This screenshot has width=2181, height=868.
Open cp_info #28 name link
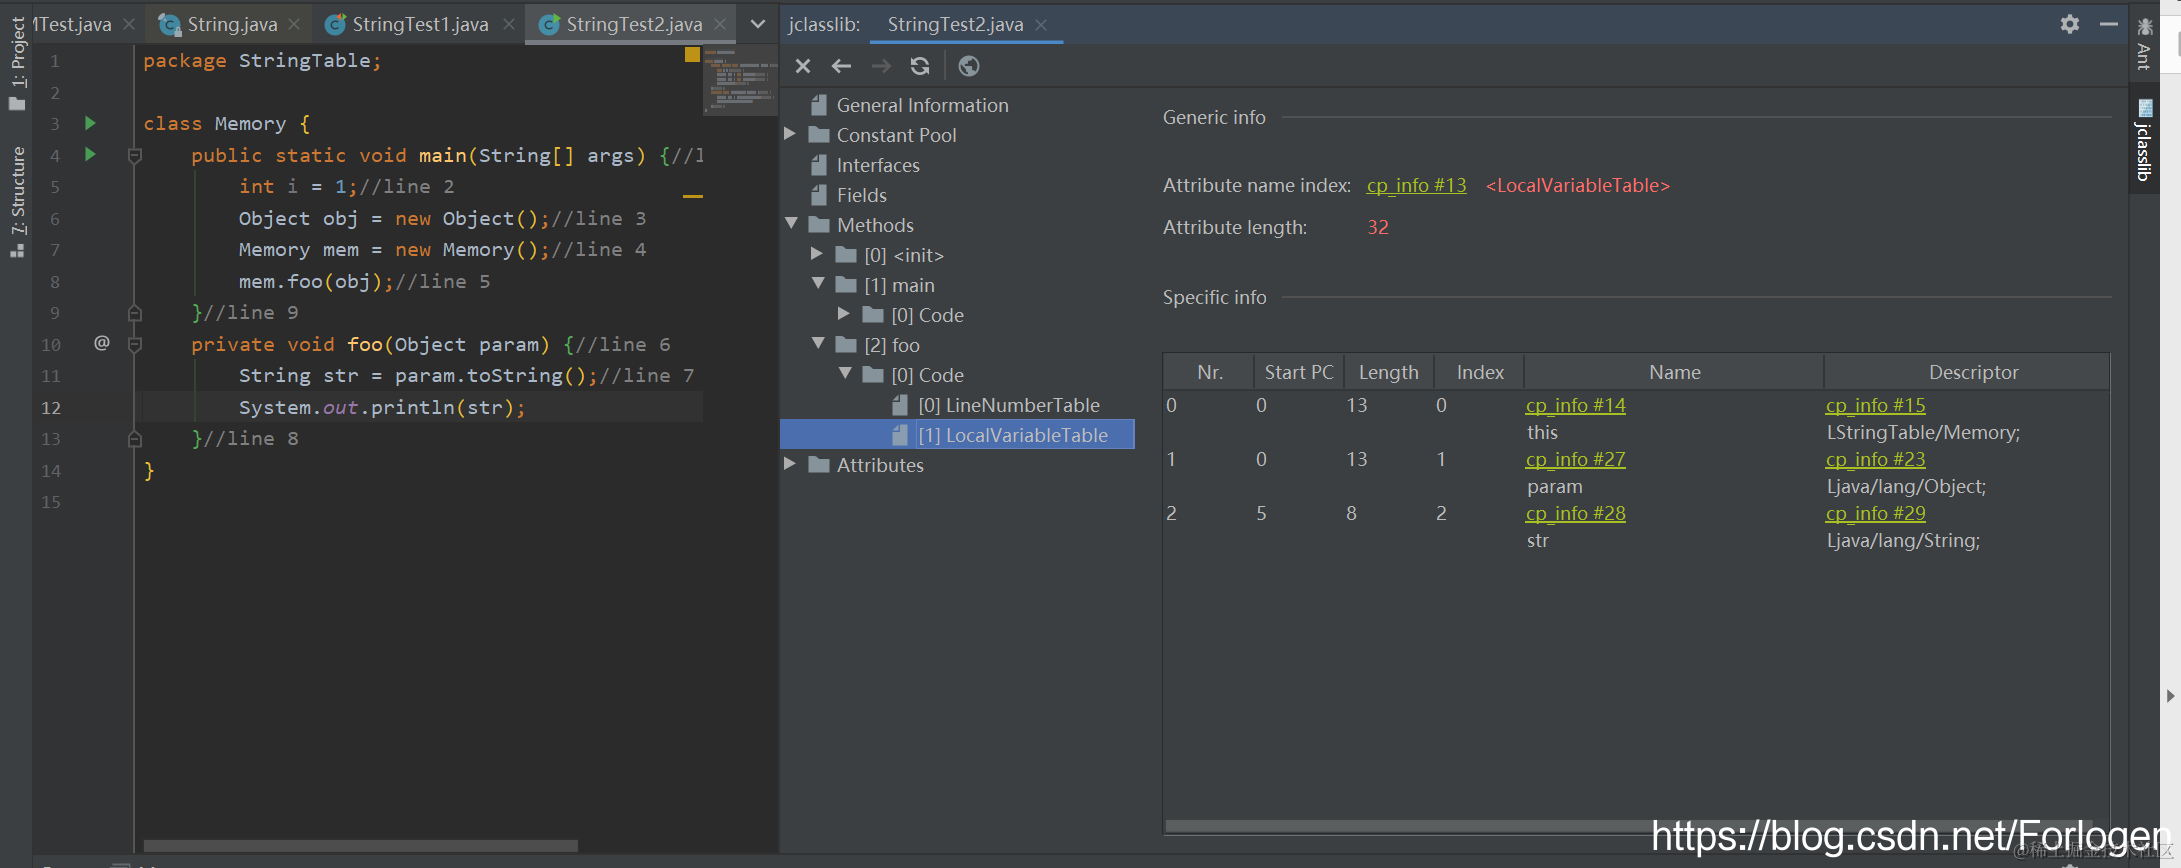1575,513
